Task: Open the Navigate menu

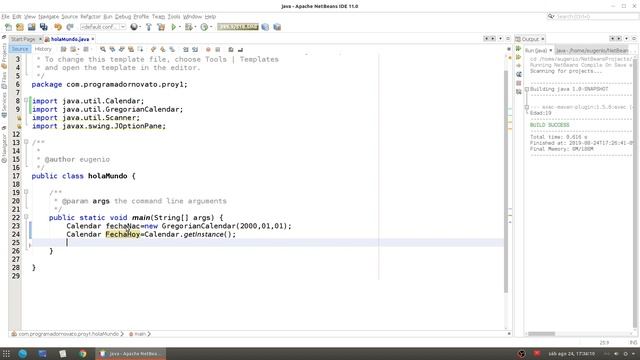Action: tap(49, 17)
